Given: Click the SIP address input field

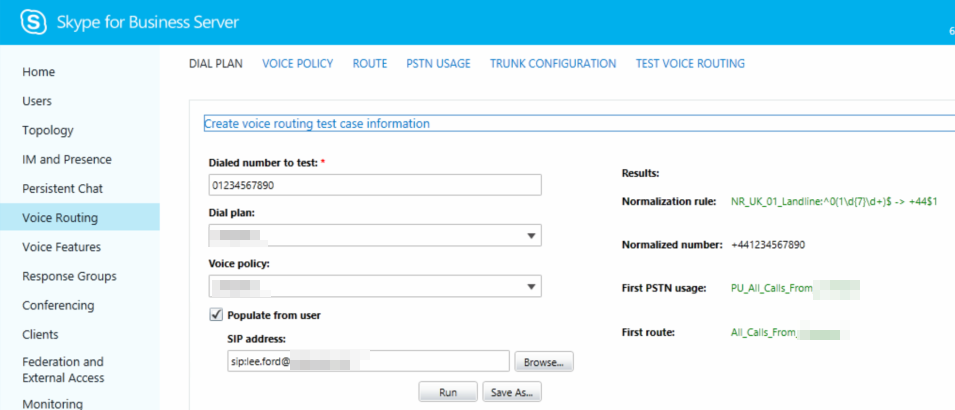Looking at the screenshot, I should tap(368, 361).
